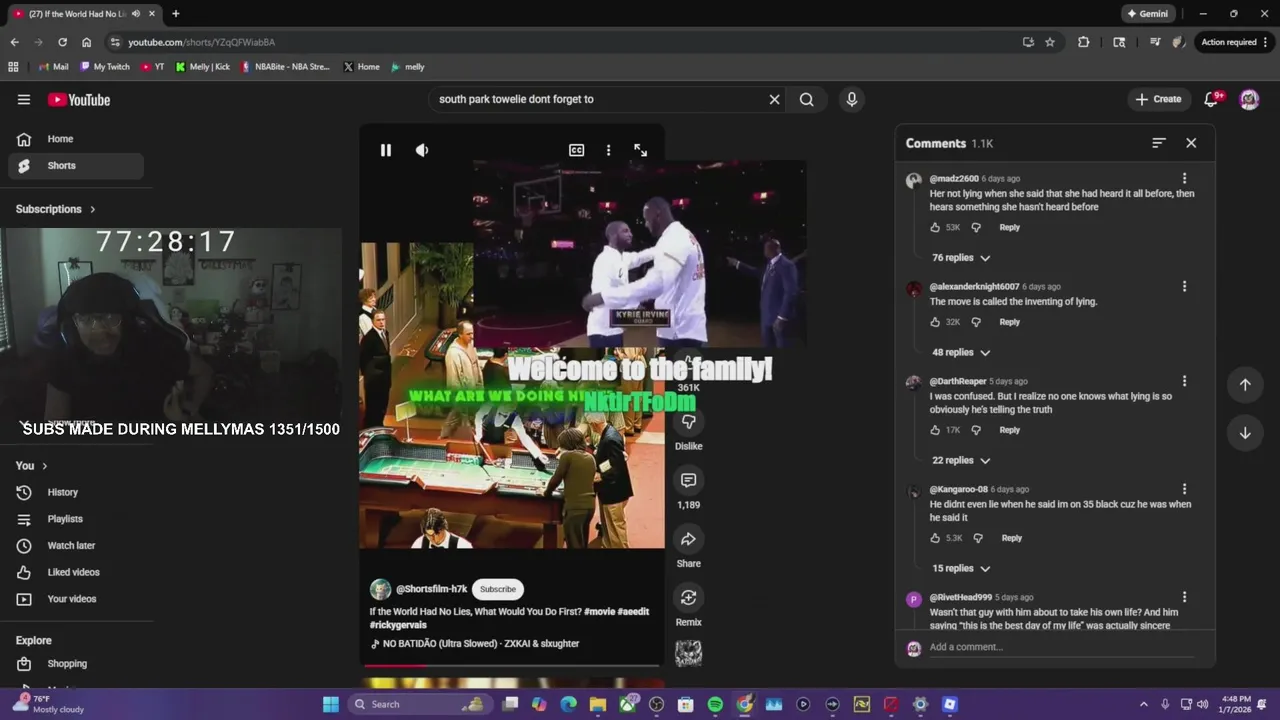Open the Gemini button in Chrome
Image resolution: width=1280 pixels, height=720 pixels.
tap(1147, 14)
